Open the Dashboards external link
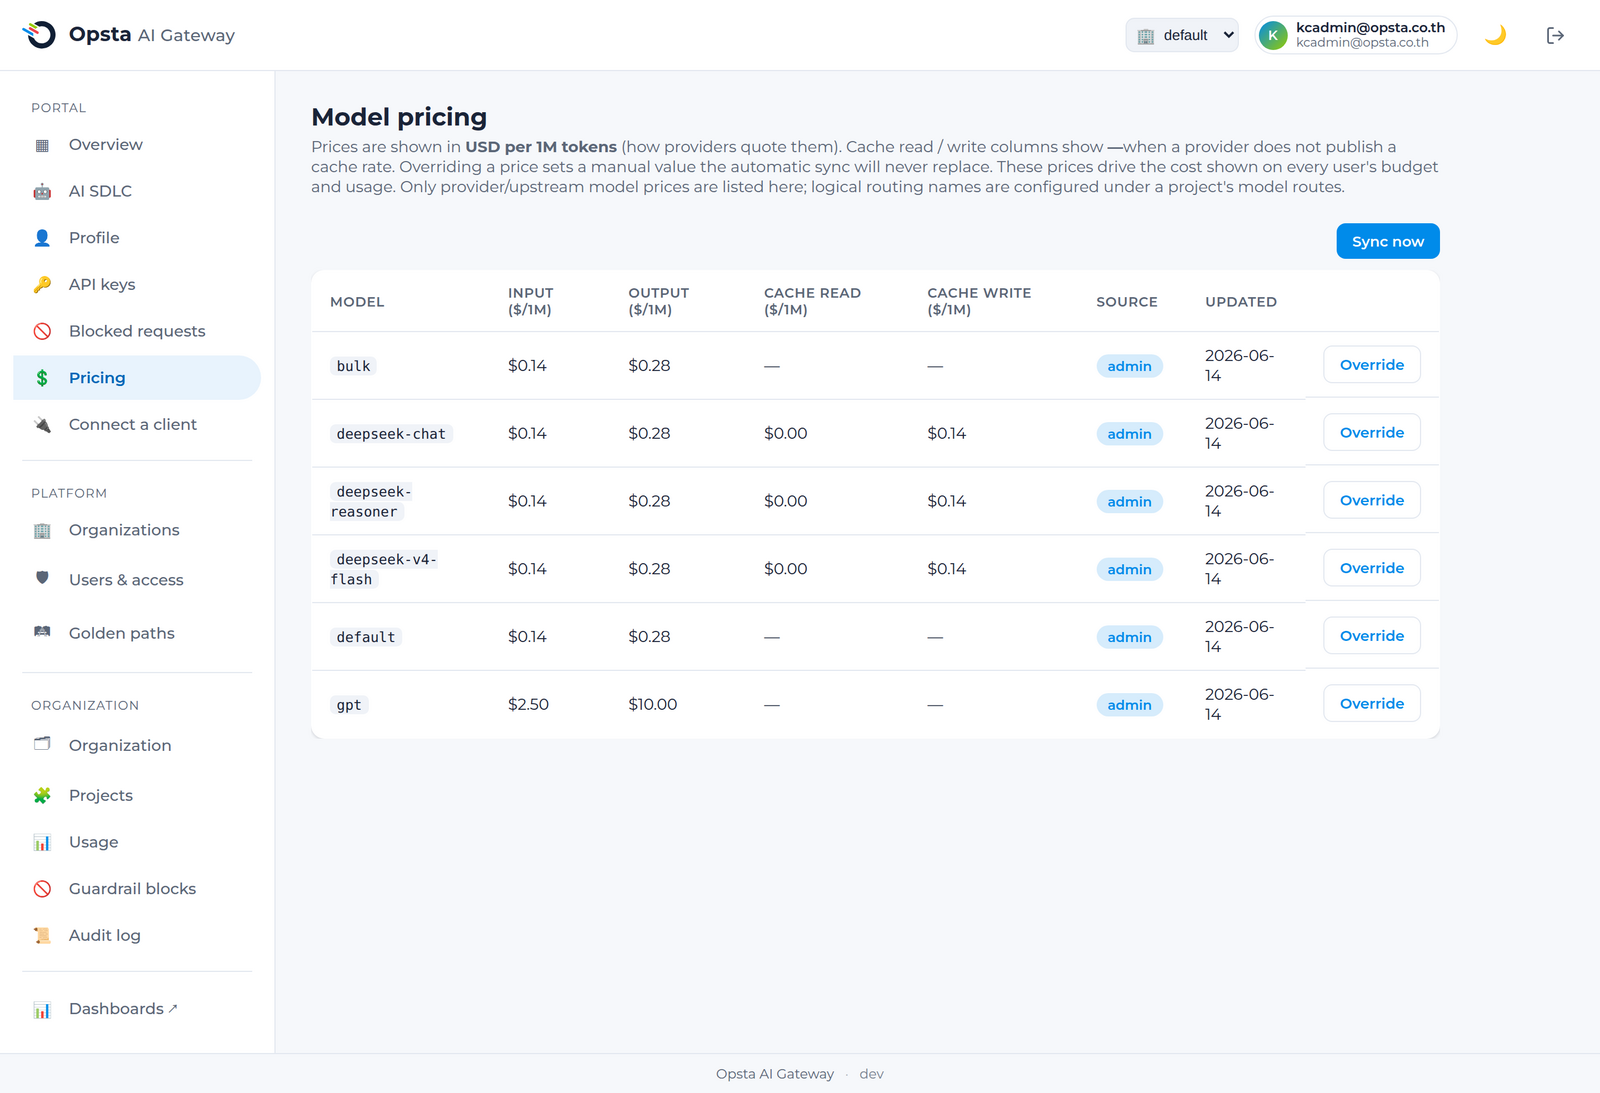The image size is (1600, 1093). (137, 1009)
